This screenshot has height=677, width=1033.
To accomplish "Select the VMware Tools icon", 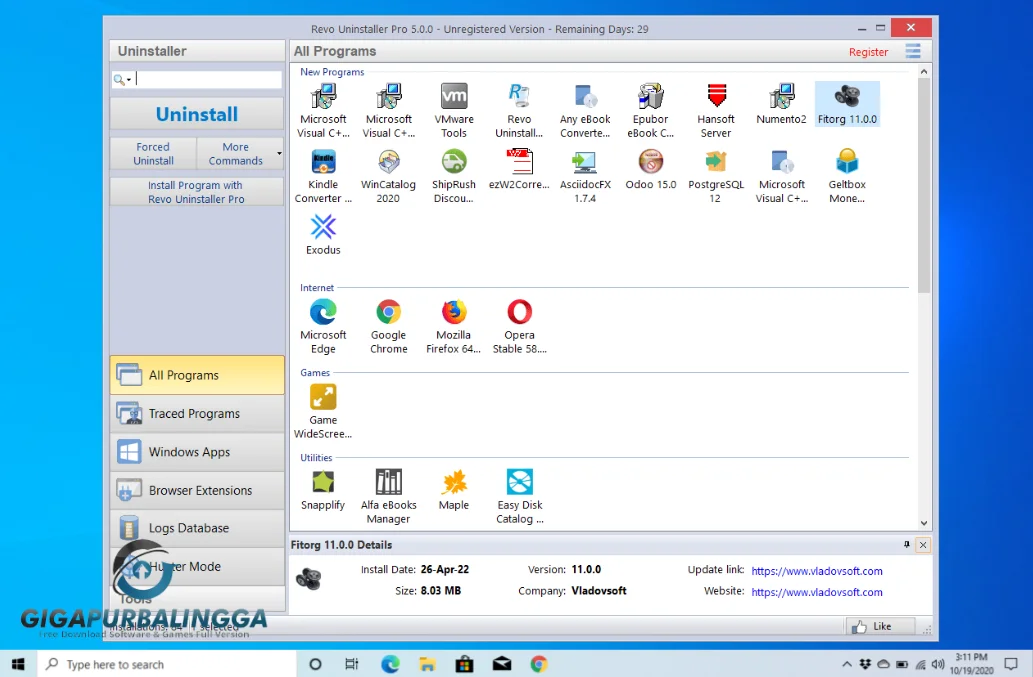I will point(454,99).
